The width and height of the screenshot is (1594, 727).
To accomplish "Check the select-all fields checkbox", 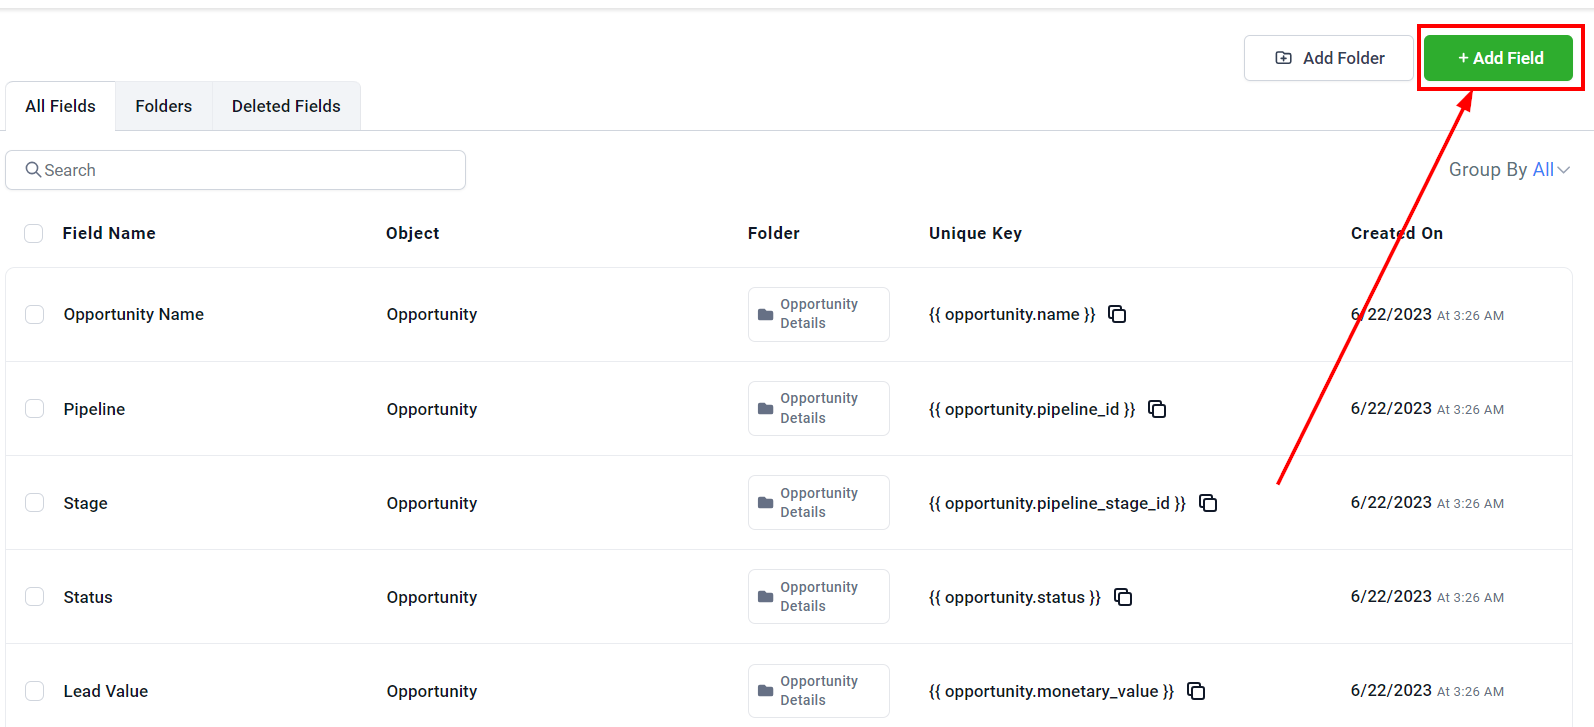I will (x=34, y=233).
